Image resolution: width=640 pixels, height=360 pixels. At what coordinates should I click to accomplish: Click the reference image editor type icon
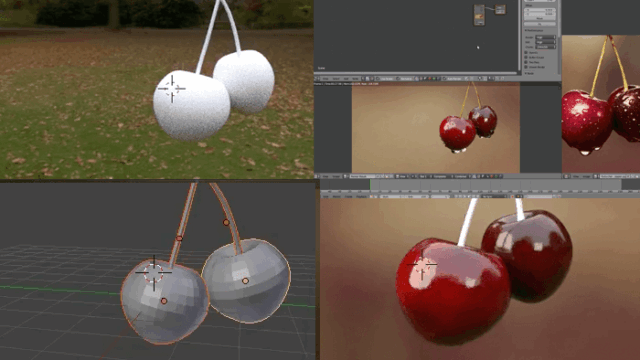[567, 176]
